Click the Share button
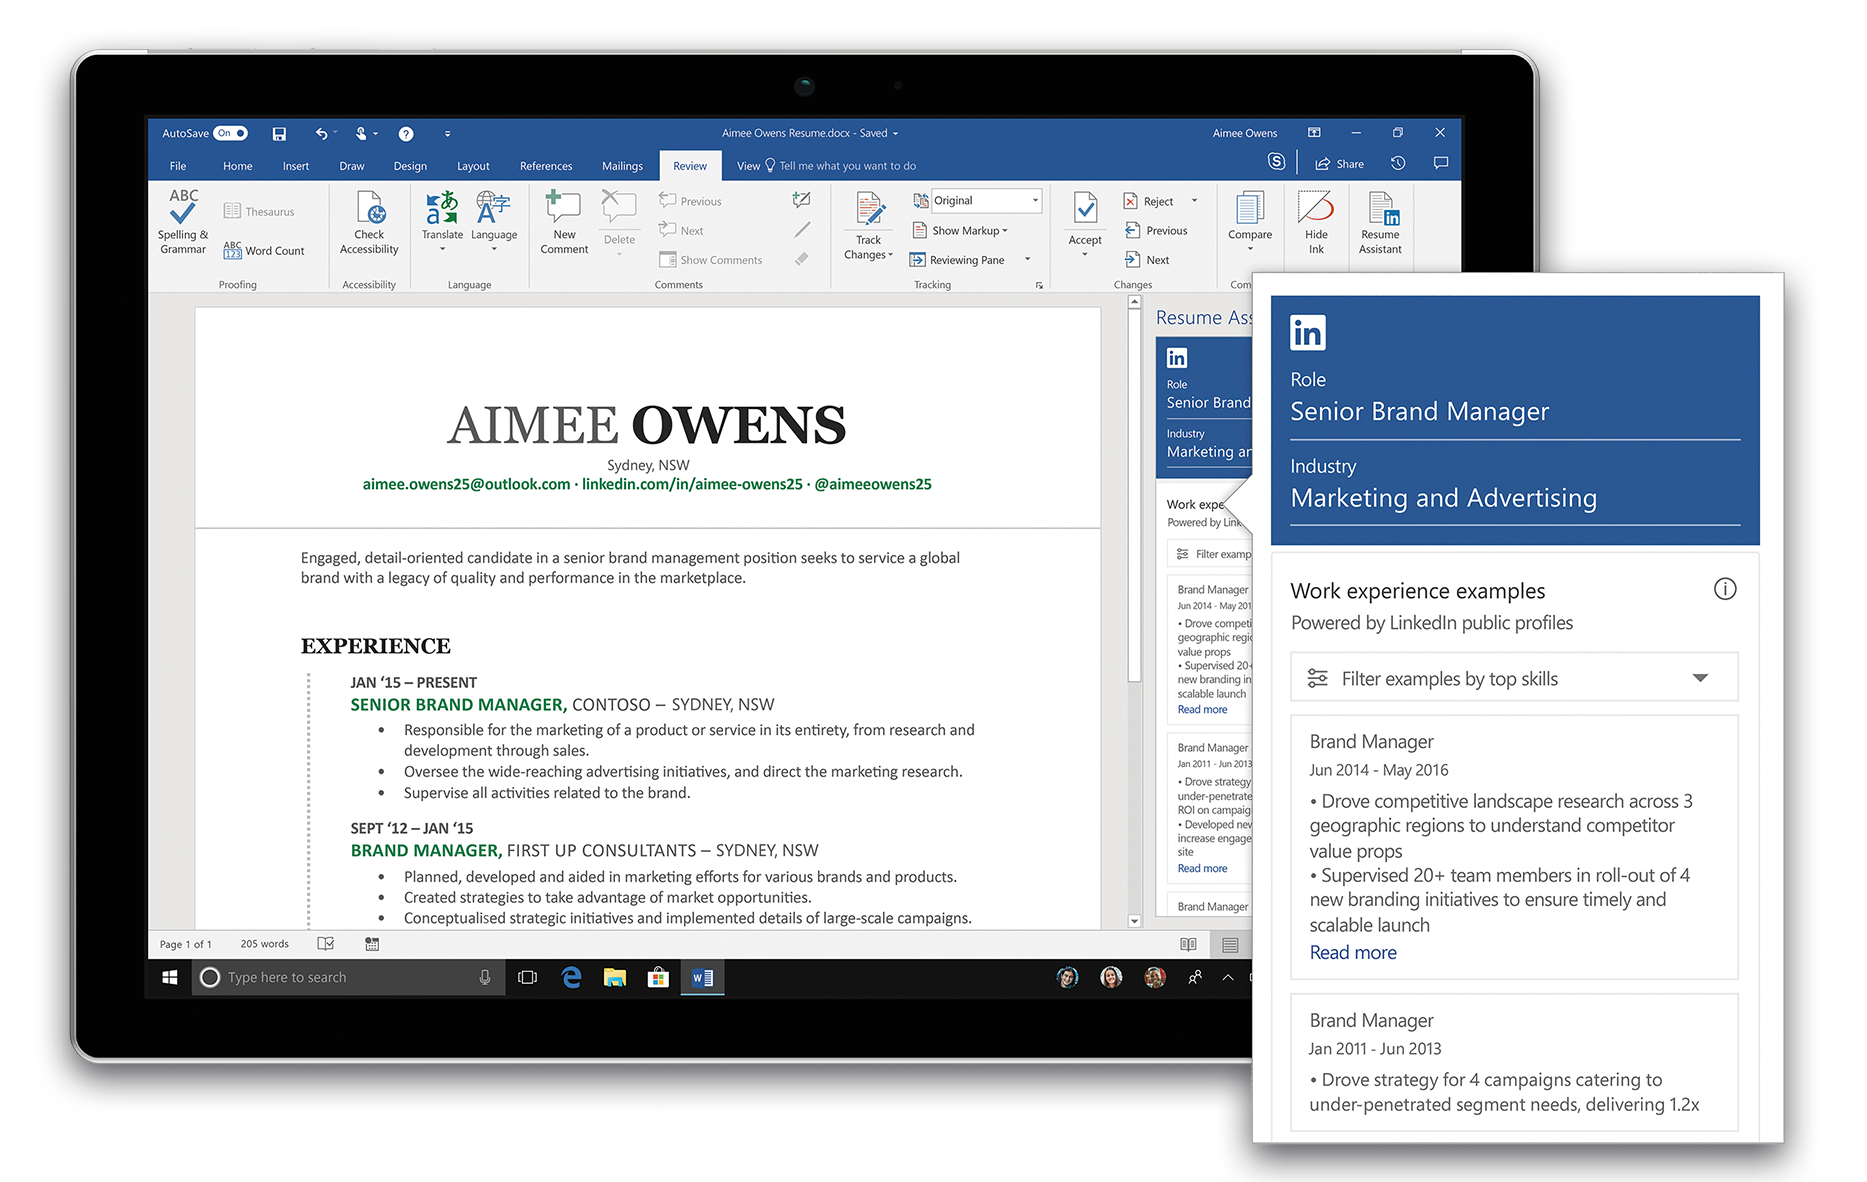Image resolution: width=1867 pixels, height=1182 pixels. (x=1339, y=164)
